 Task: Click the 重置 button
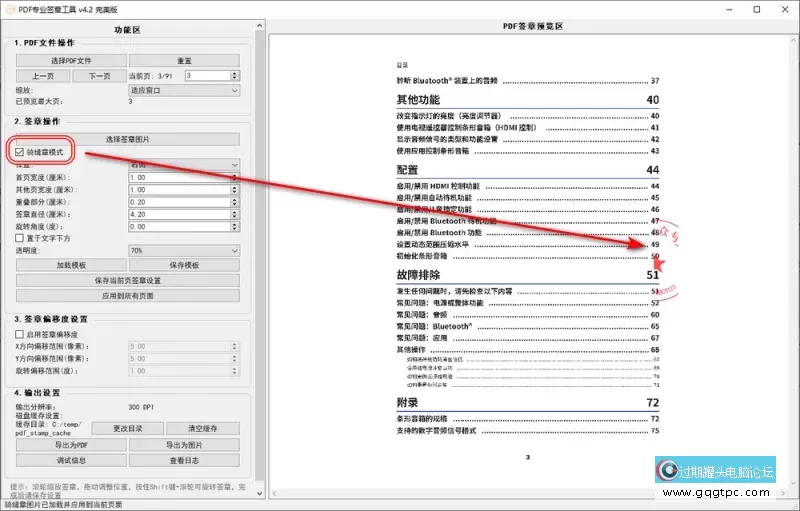pyautogui.click(x=184, y=61)
